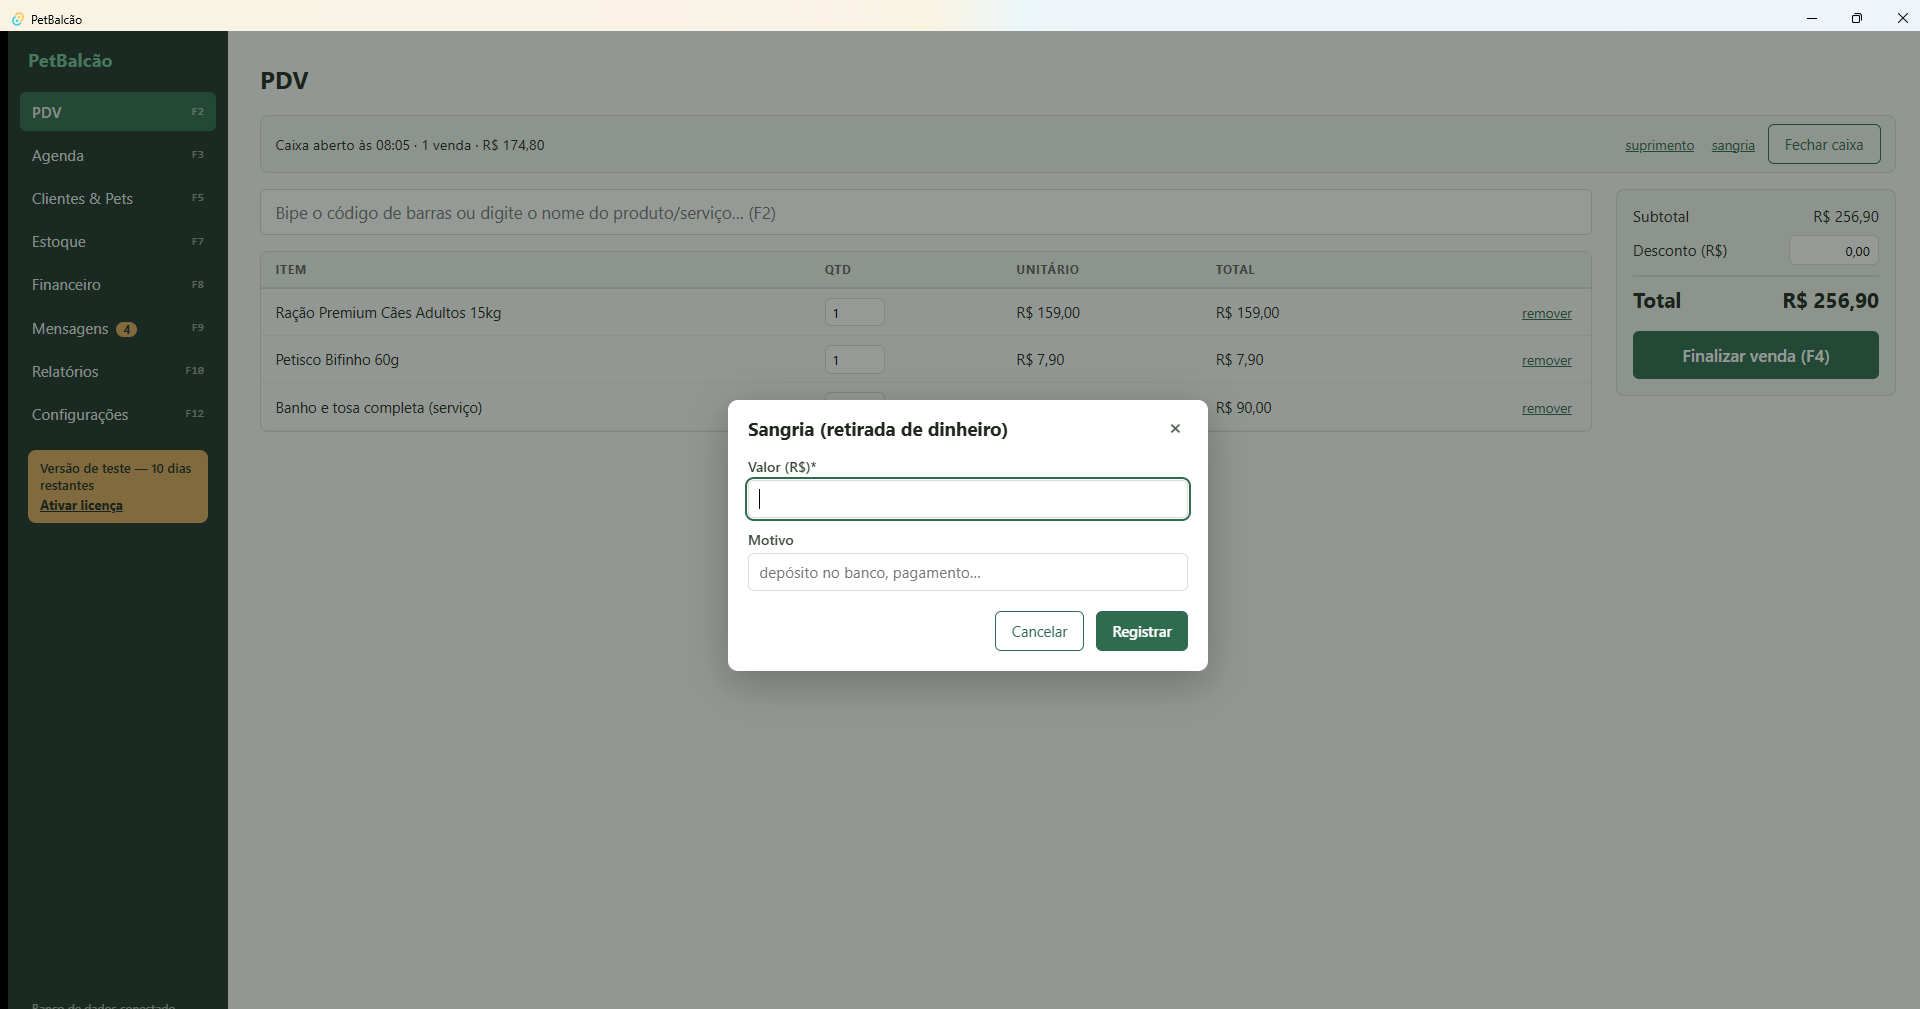
Task: Open the Financeiro section
Action: coord(118,285)
